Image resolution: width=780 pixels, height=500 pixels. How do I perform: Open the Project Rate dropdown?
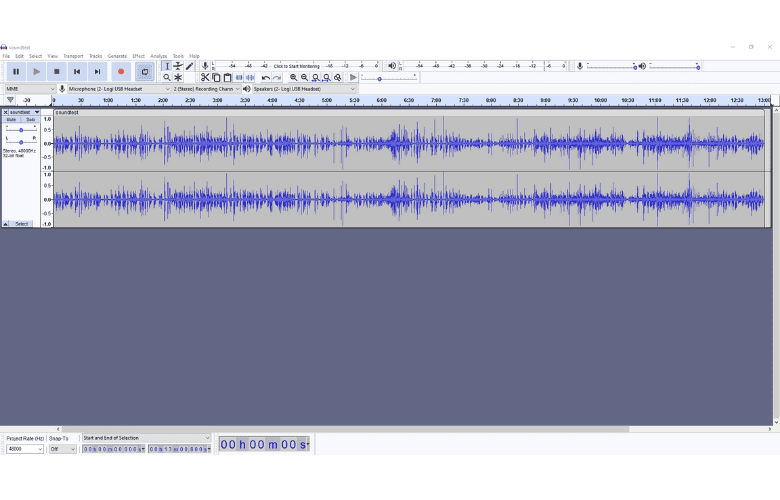click(25, 449)
